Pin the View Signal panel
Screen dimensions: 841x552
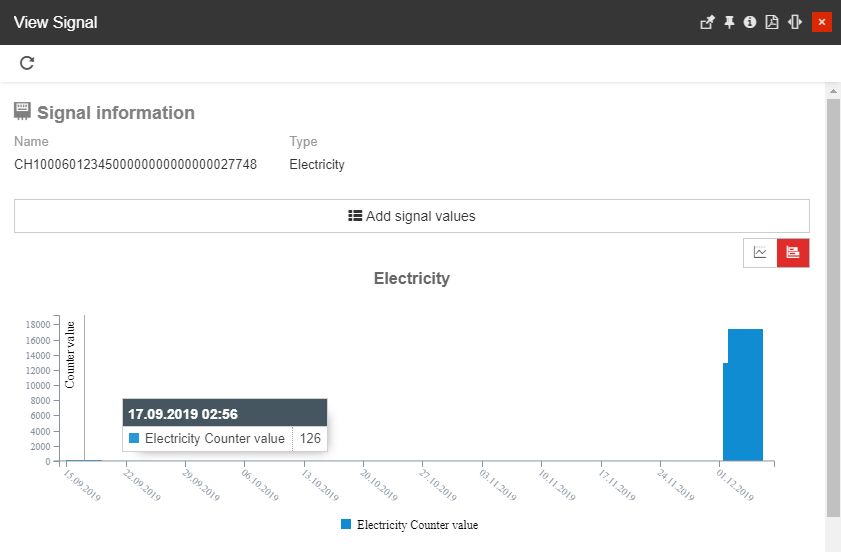coord(730,22)
